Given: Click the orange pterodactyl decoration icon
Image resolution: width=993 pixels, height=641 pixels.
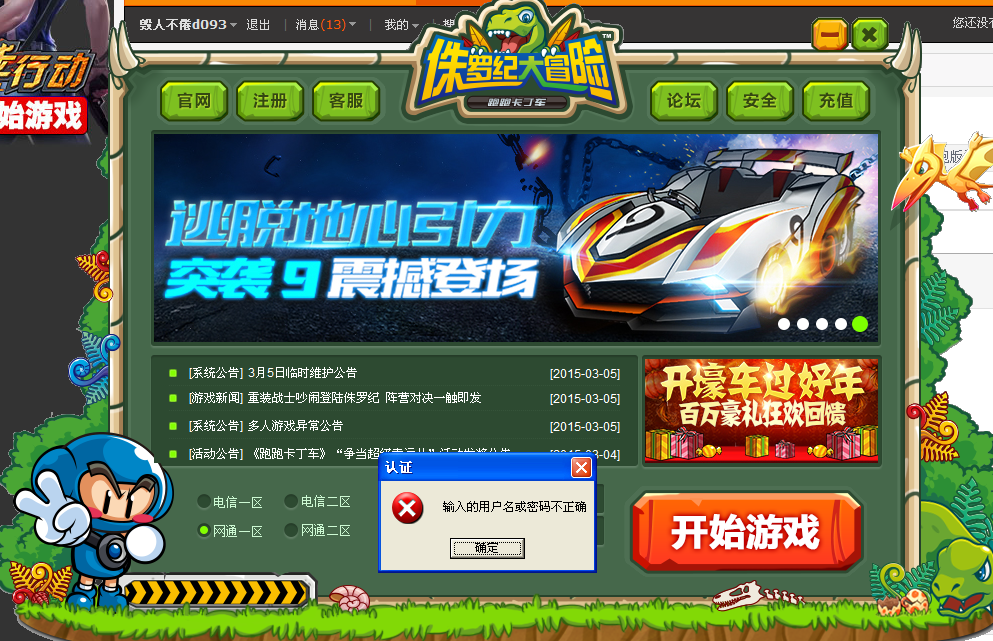Looking at the screenshot, I should coord(940,172).
